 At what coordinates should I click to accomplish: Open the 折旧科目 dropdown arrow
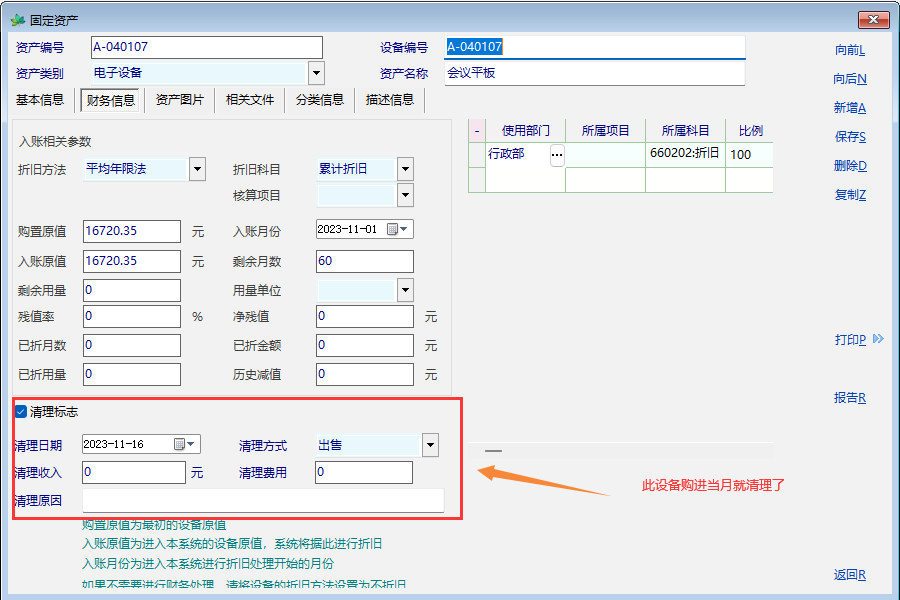point(405,169)
